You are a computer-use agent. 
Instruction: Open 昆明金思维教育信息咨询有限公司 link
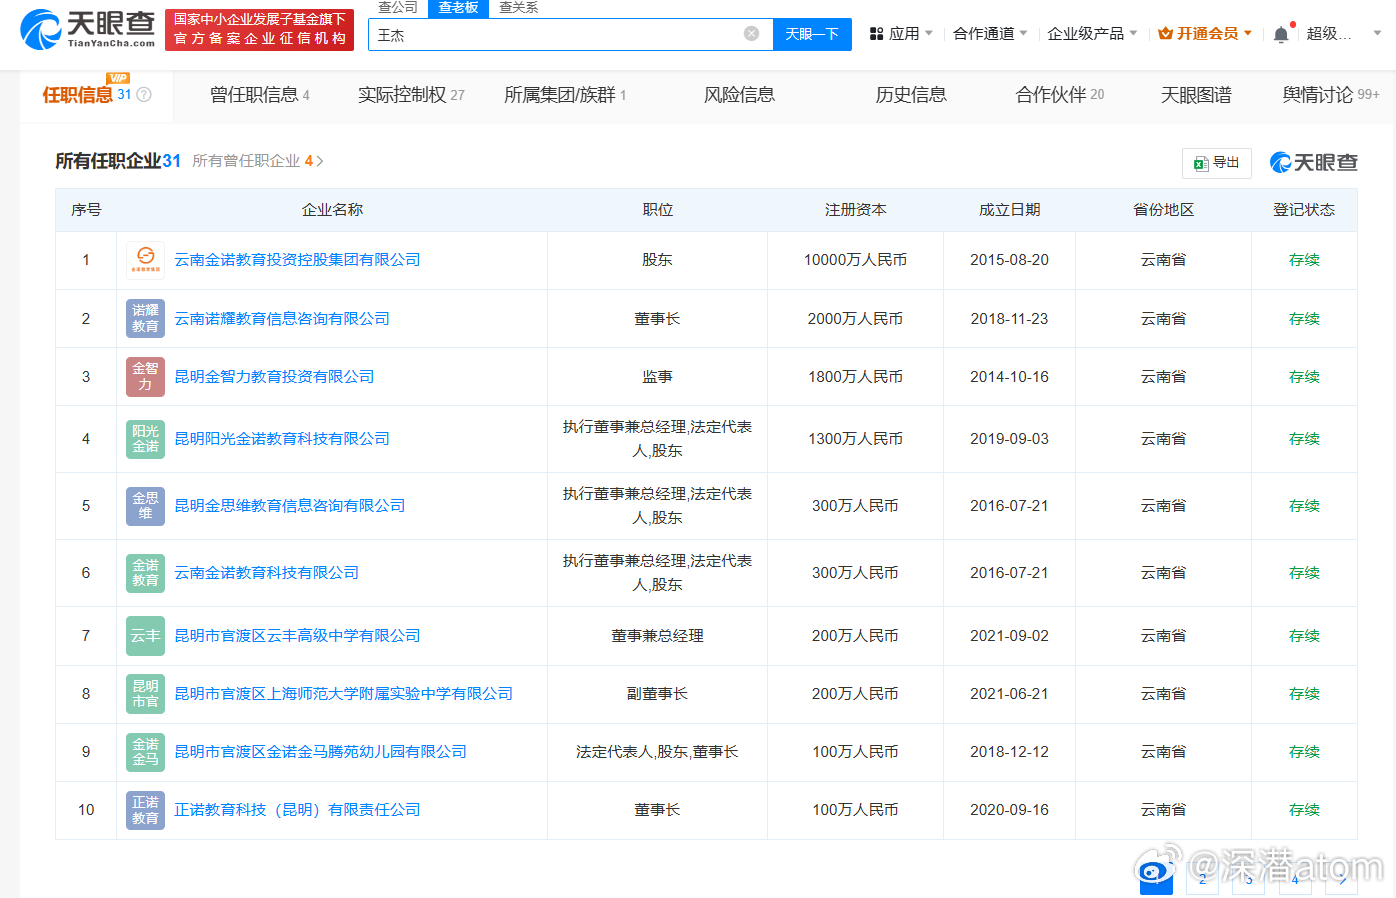point(290,506)
